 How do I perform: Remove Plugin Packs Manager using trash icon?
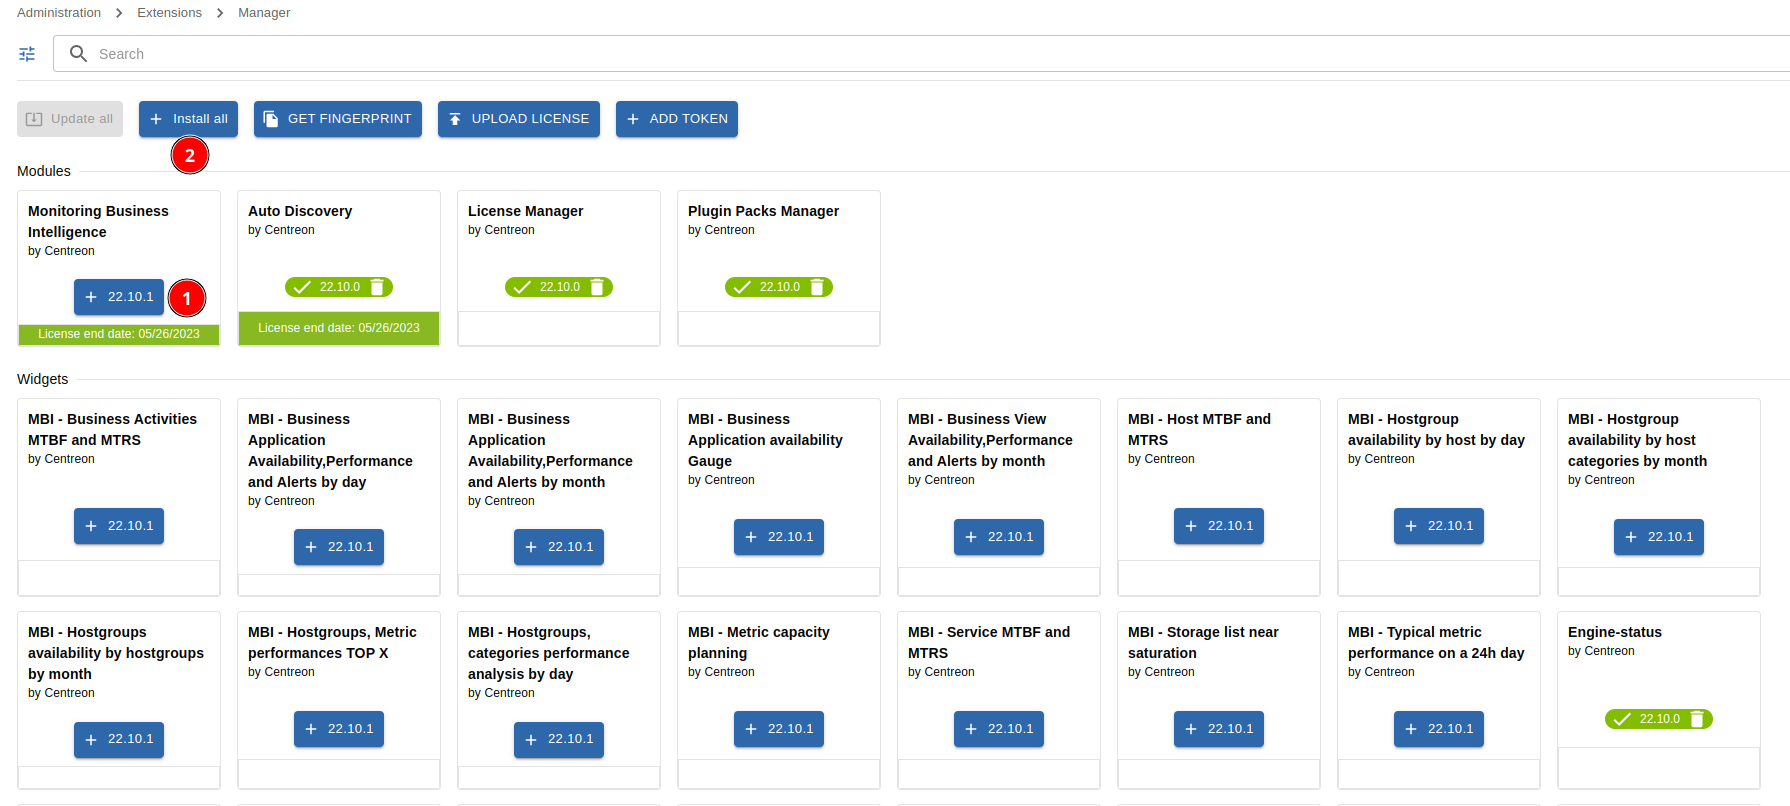point(817,287)
